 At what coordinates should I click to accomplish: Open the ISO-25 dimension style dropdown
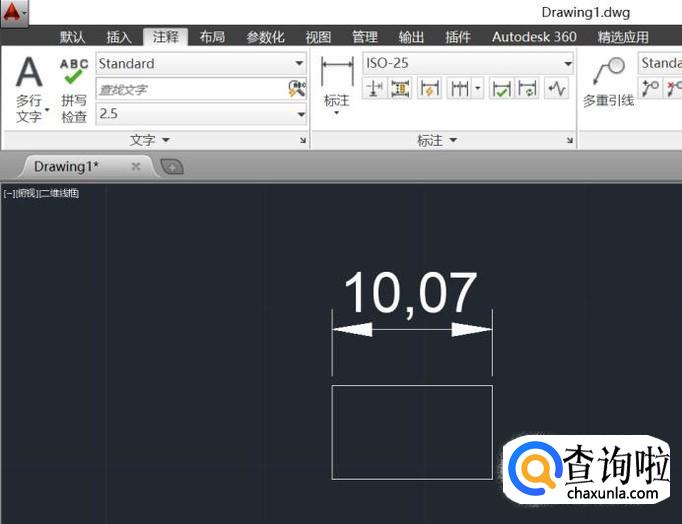click(x=568, y=63)
